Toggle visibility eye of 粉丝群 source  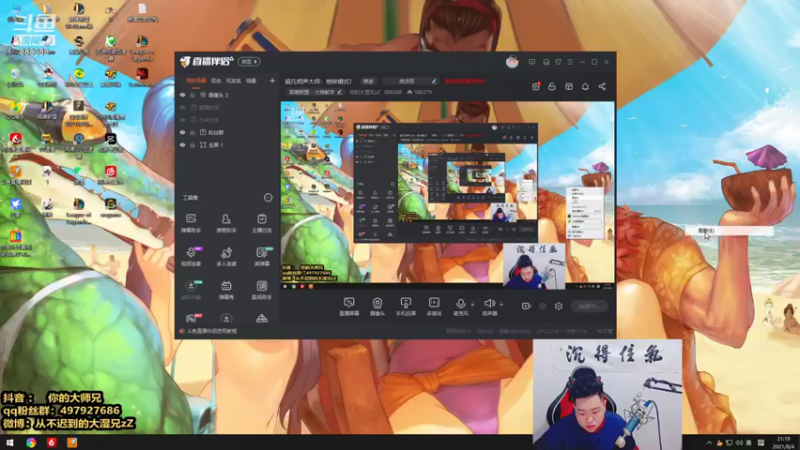183,132
